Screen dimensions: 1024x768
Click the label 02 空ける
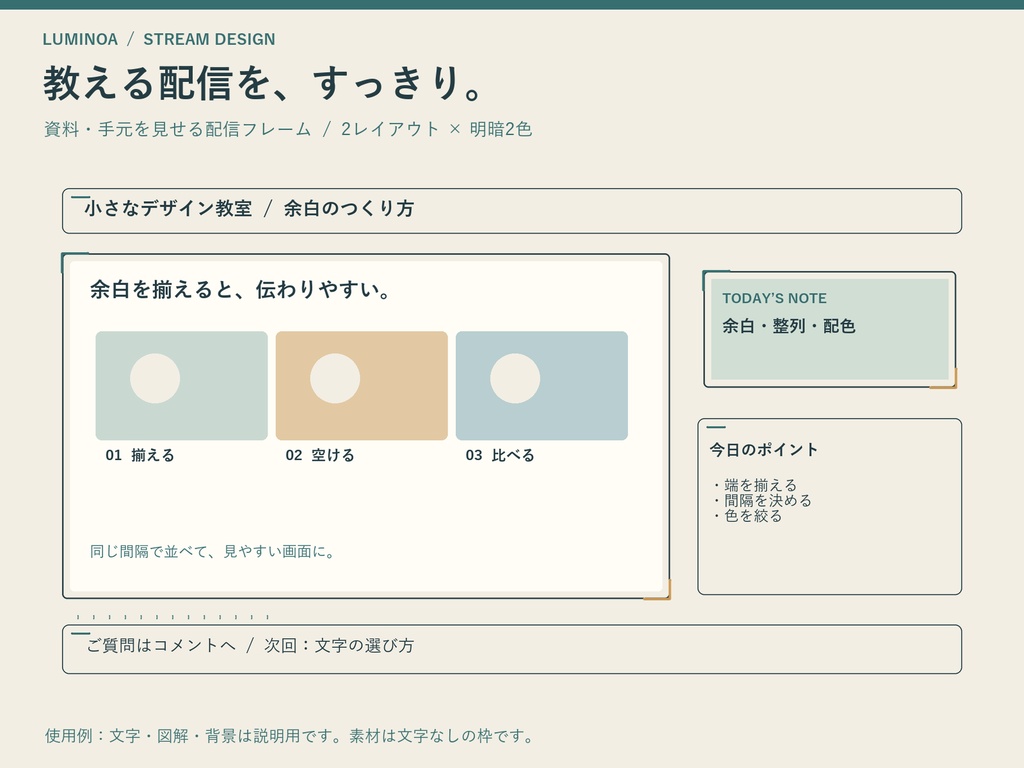[x=320, y=455]
